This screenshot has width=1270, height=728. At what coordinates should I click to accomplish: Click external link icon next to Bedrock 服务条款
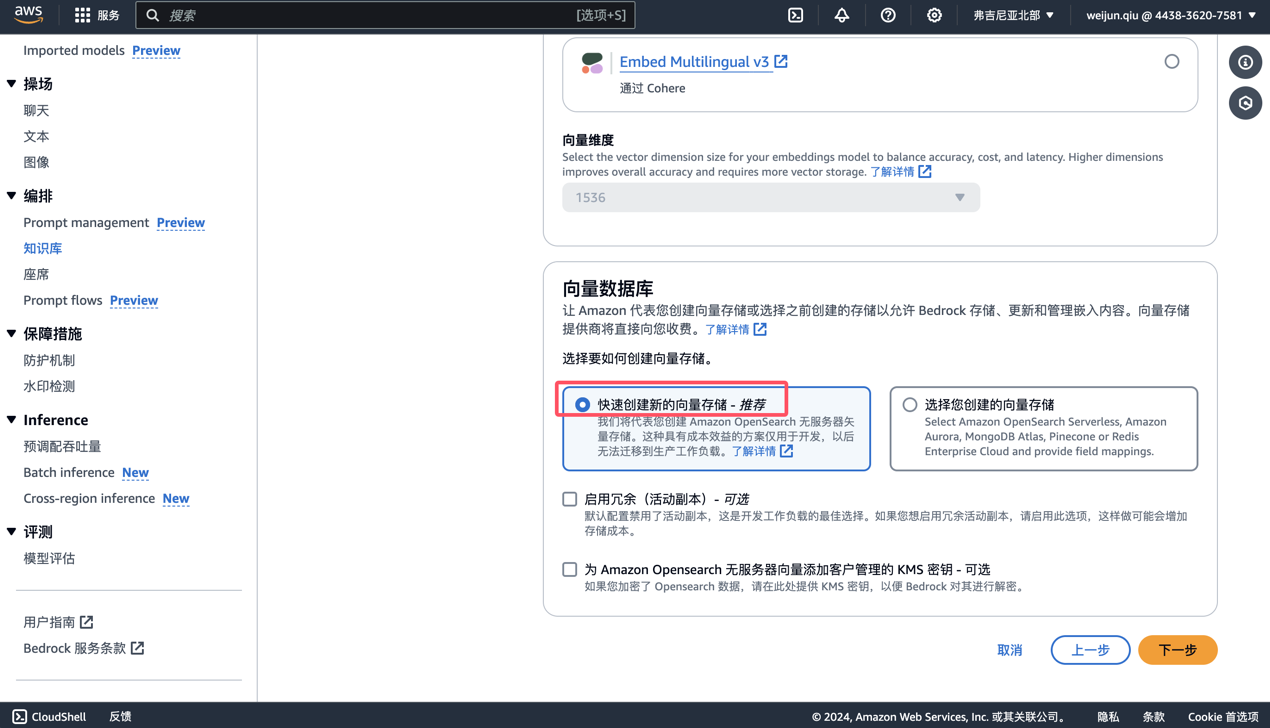pyautogui.click(x=137, y=648)
